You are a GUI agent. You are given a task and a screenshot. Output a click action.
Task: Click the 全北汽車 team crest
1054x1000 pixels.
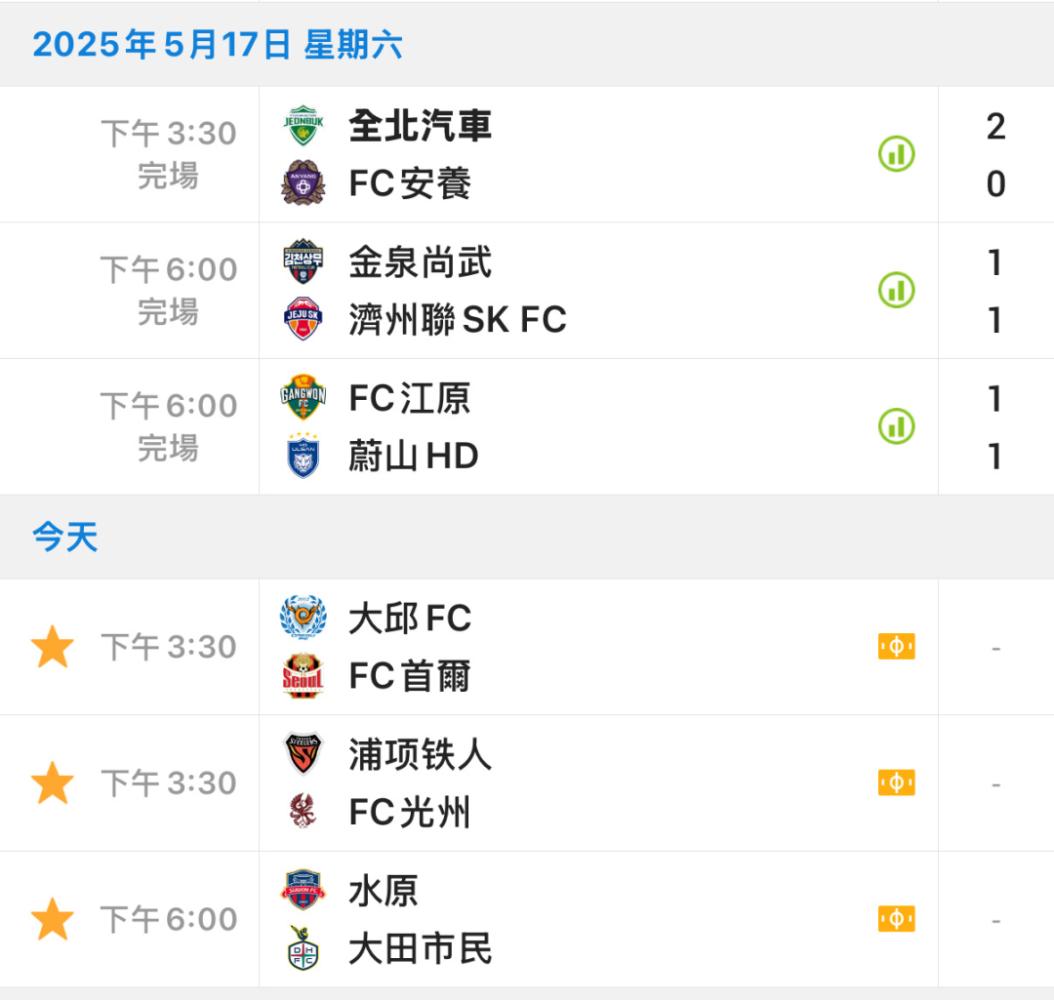303,126
